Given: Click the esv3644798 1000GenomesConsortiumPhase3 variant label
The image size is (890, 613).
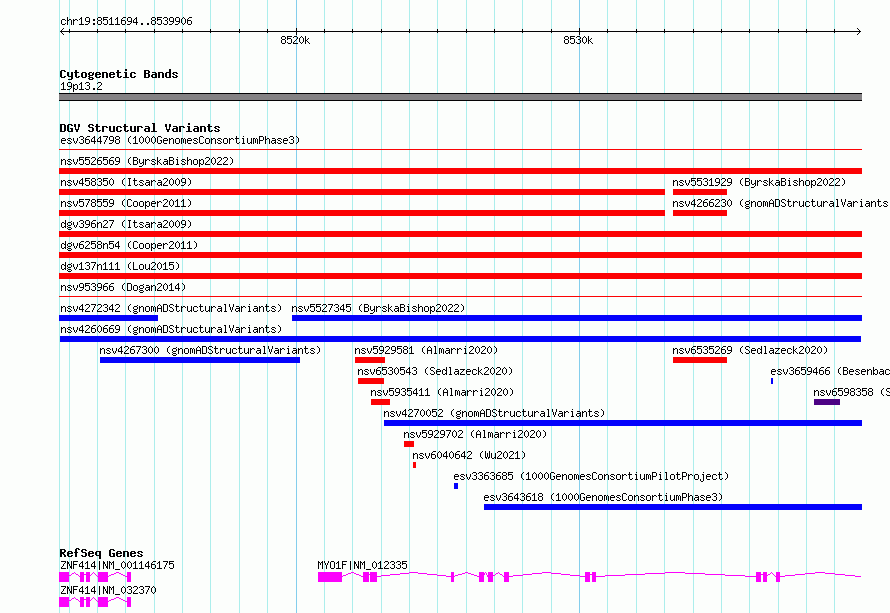Looking at the screenshot, I should tap(180, 140).
